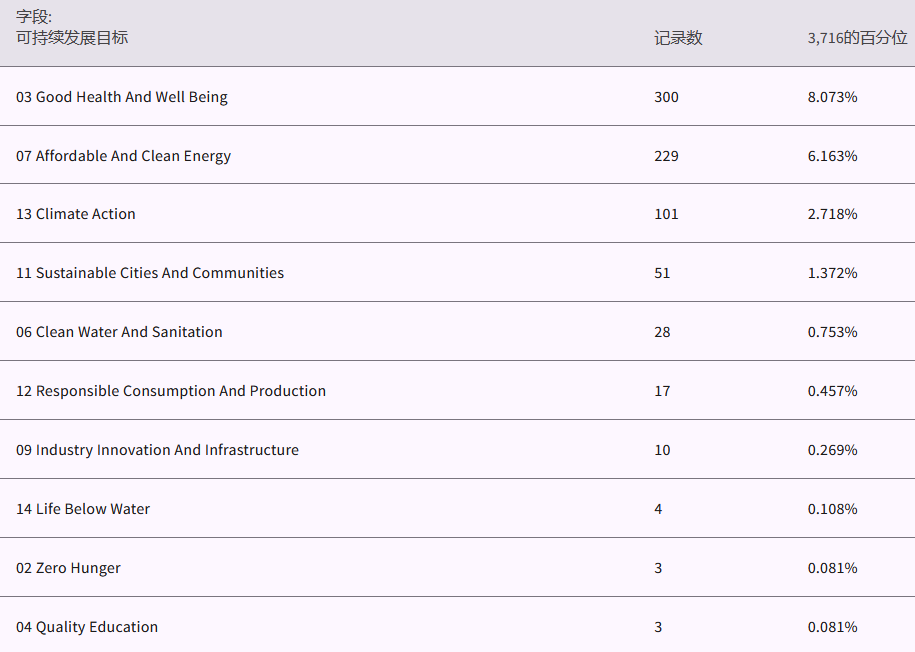Open the 04 Quality Education entry
Screen dimensions: 915x652
87,627
